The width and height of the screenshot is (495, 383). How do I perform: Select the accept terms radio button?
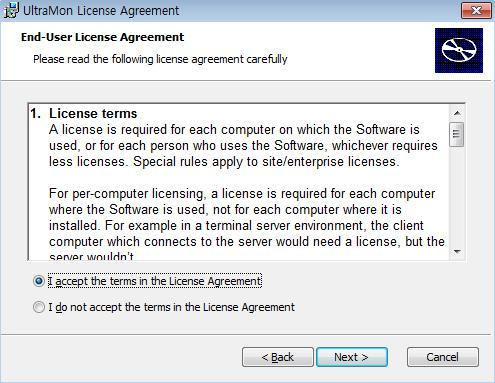(x=39, y=281)
